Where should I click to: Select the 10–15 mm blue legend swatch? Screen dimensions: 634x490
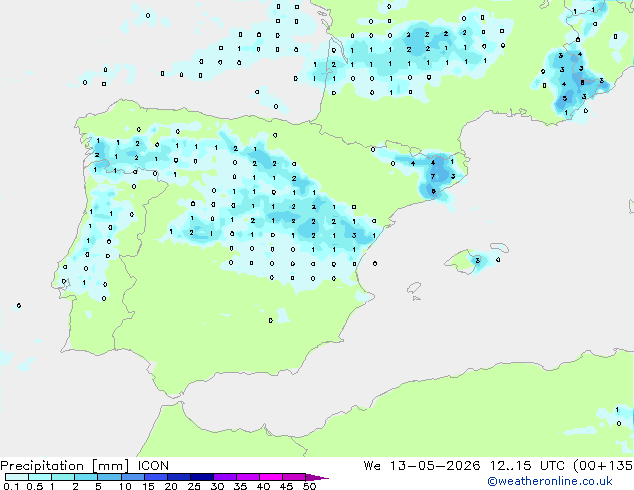[x=132, y=477]
